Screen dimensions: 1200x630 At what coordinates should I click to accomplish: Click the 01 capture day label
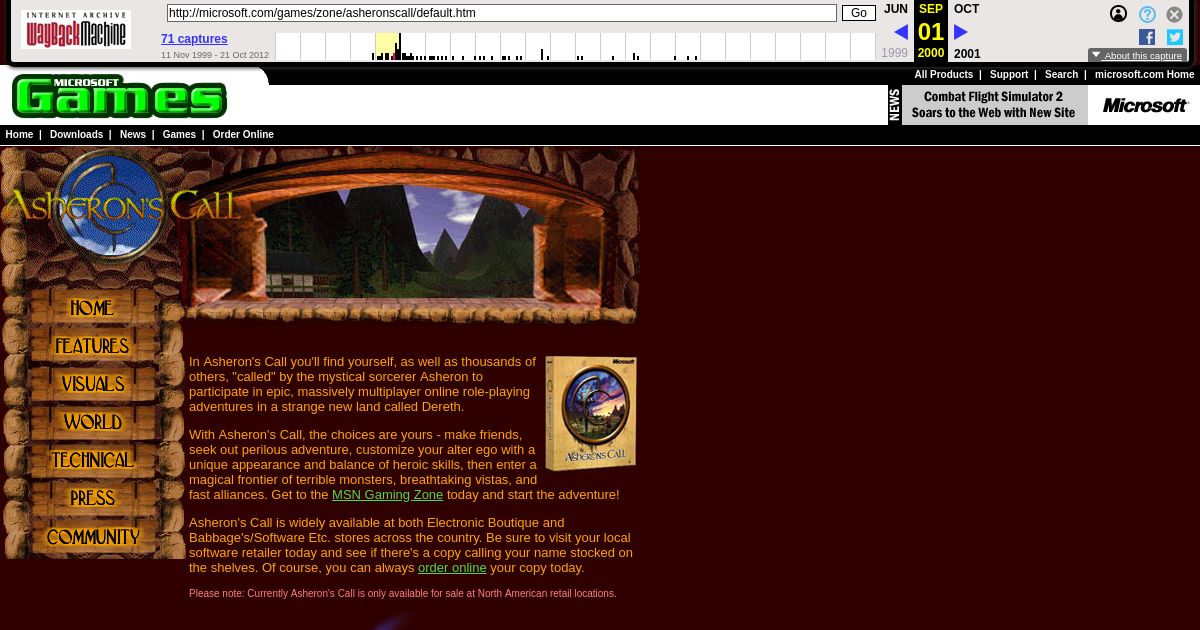[x=931, y=32]
